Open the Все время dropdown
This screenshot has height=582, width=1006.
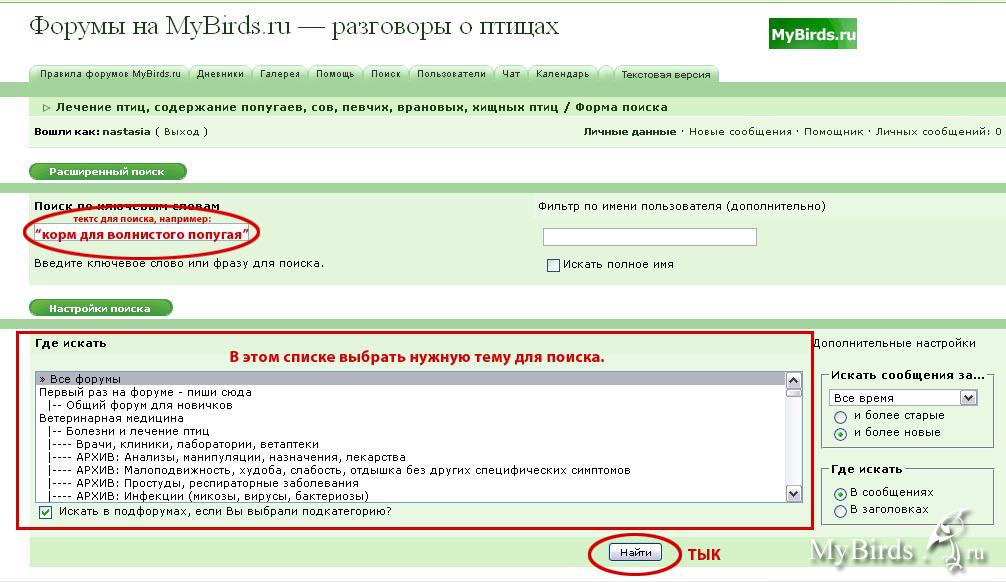903,398
